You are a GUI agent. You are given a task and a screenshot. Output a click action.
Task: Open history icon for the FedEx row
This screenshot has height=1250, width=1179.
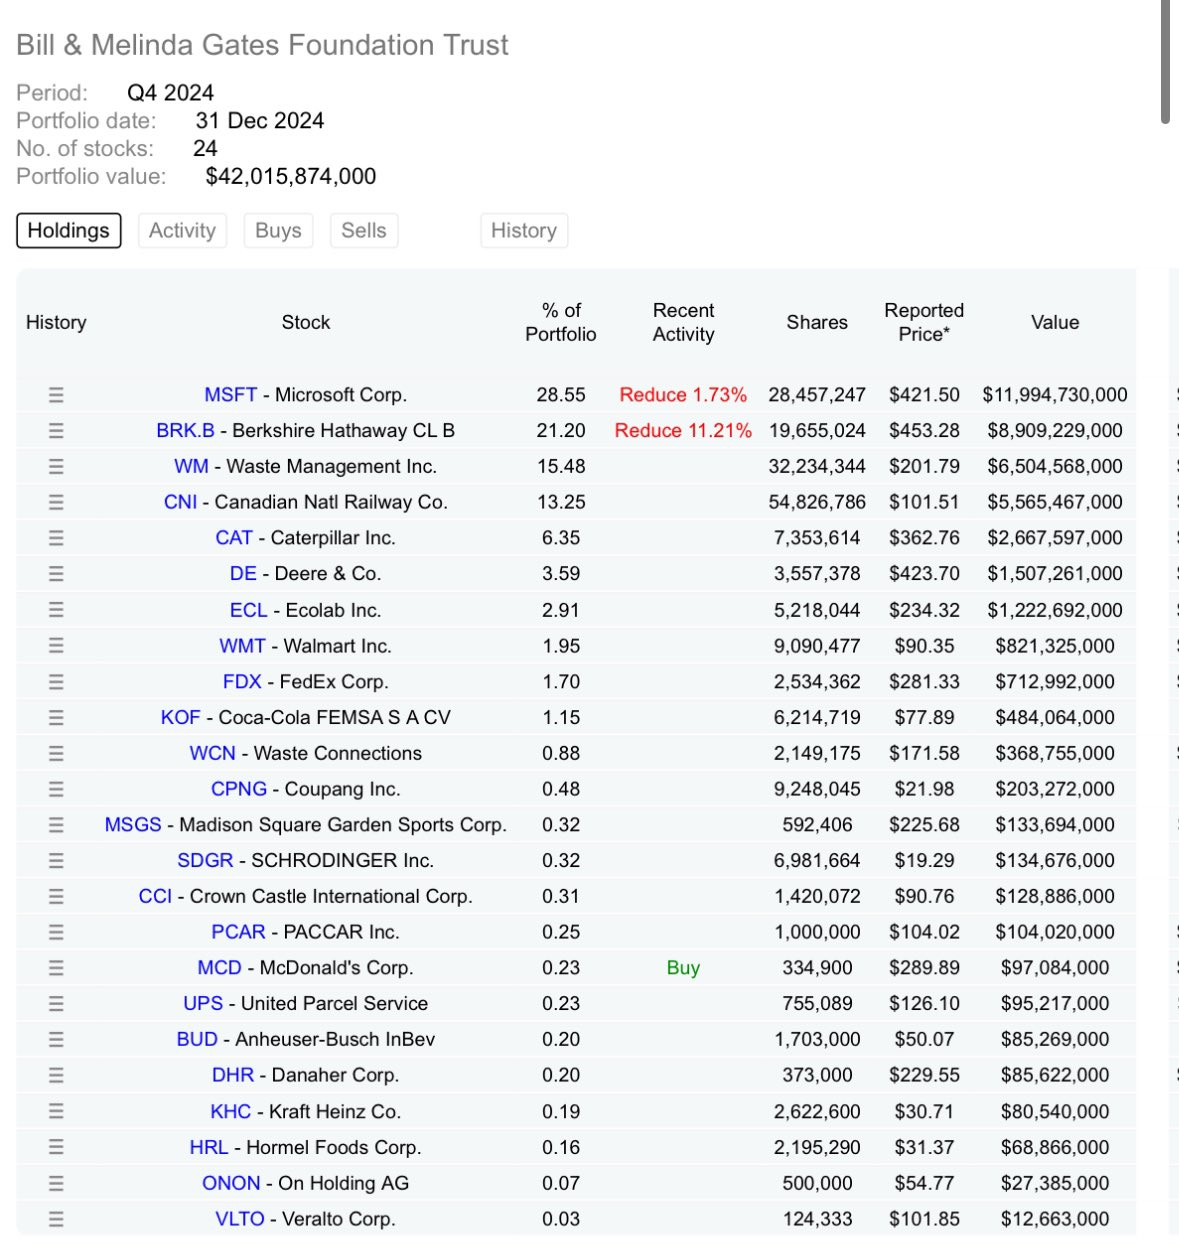click(x=56, y=682)
